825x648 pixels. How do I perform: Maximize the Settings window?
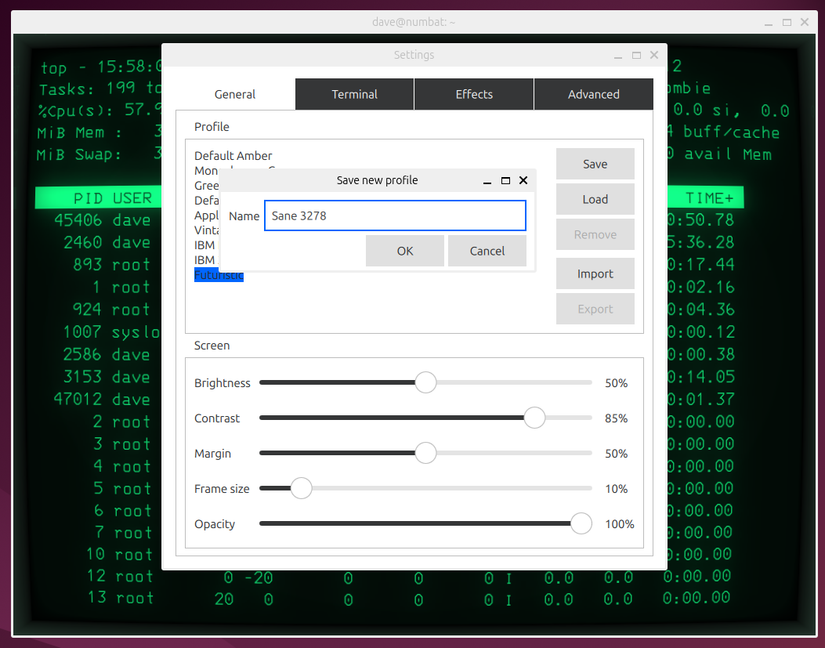(x=636, y=55)
